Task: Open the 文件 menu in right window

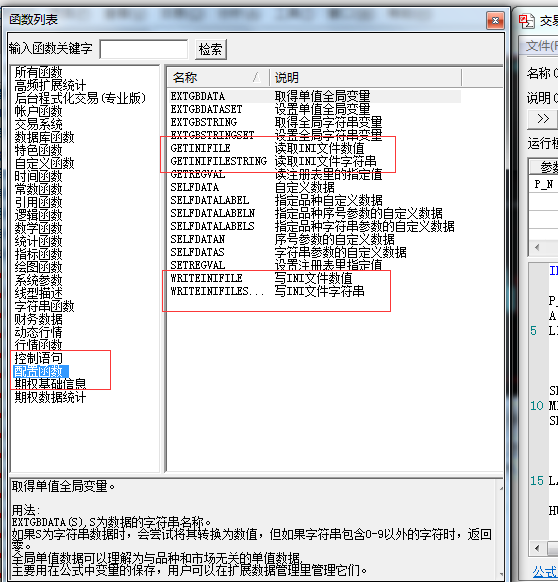Action: (542, 46)
